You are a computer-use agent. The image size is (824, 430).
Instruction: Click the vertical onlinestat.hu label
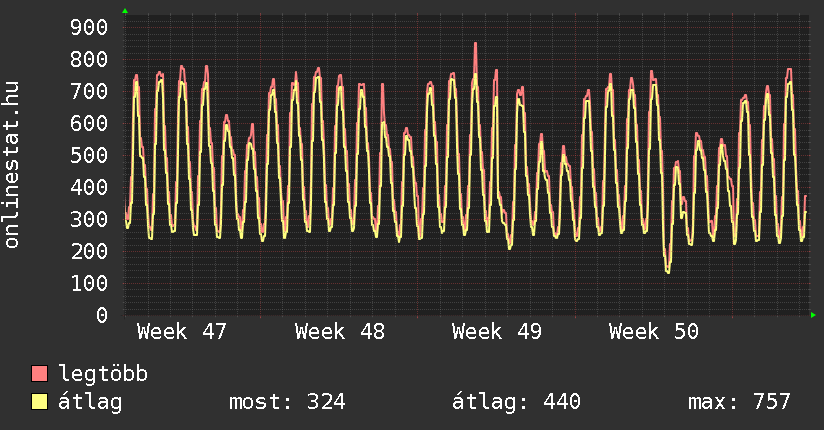pyautogui.click(x=12, y=165)
